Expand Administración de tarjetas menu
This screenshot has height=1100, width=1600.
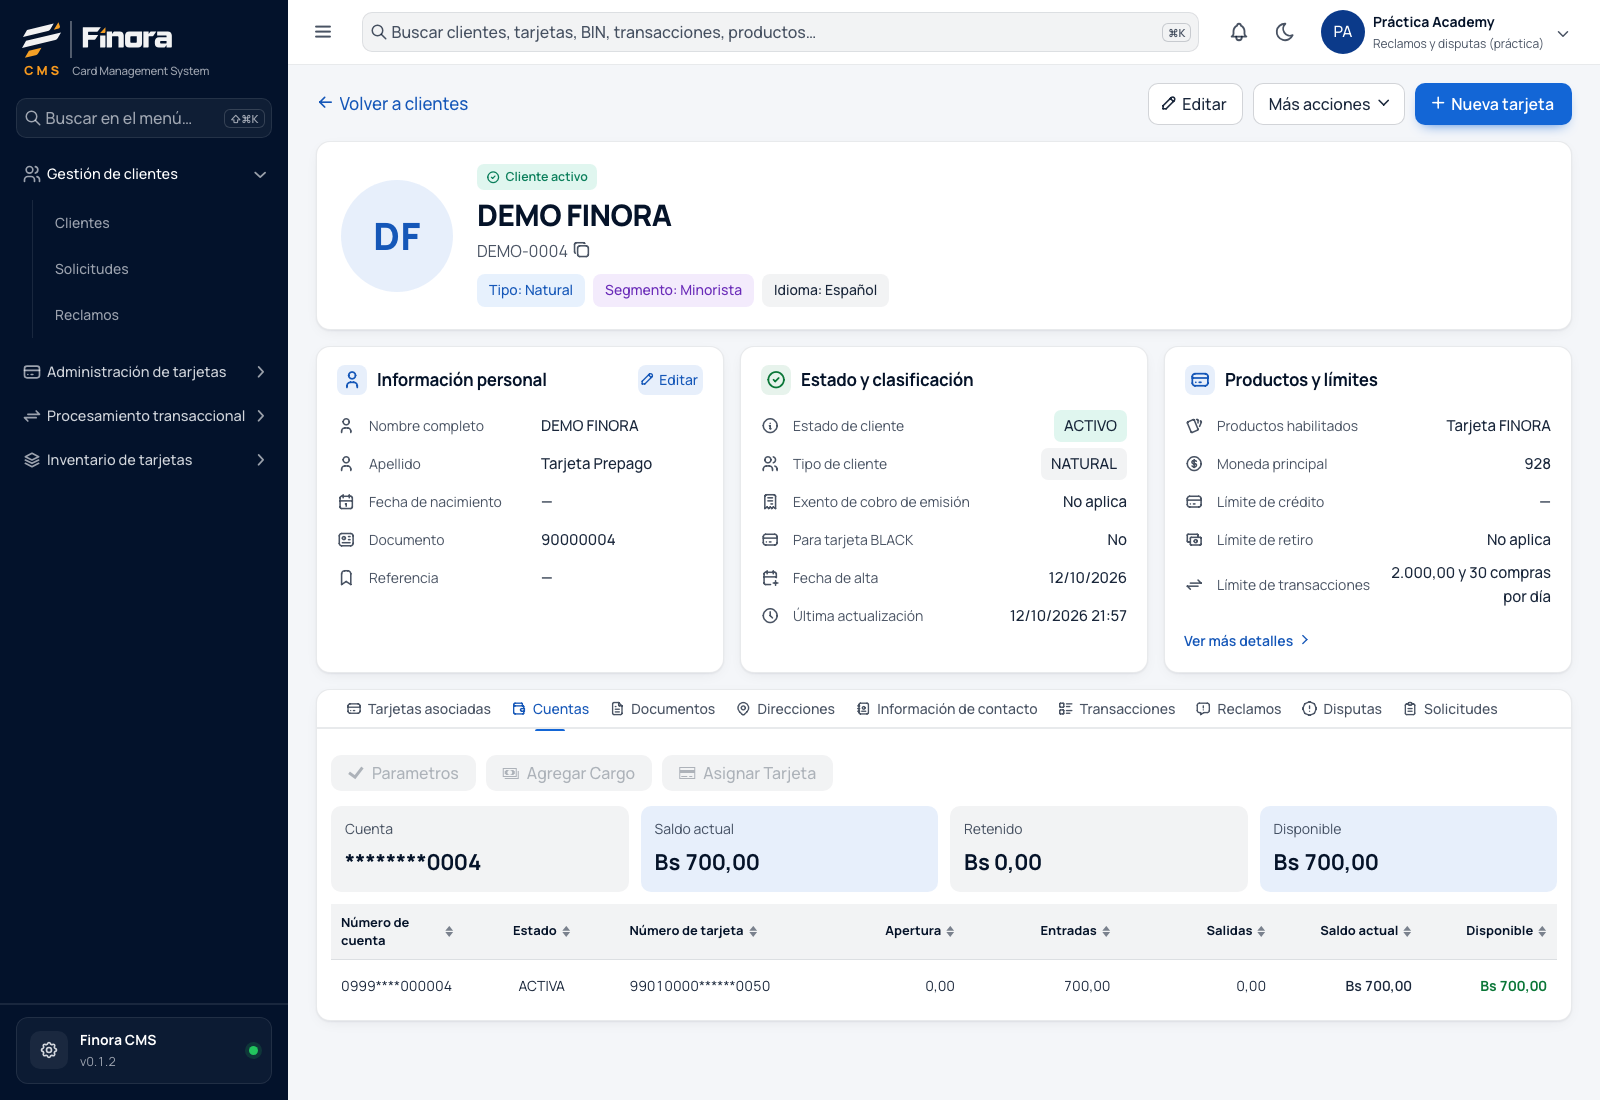tap(144, 372)
